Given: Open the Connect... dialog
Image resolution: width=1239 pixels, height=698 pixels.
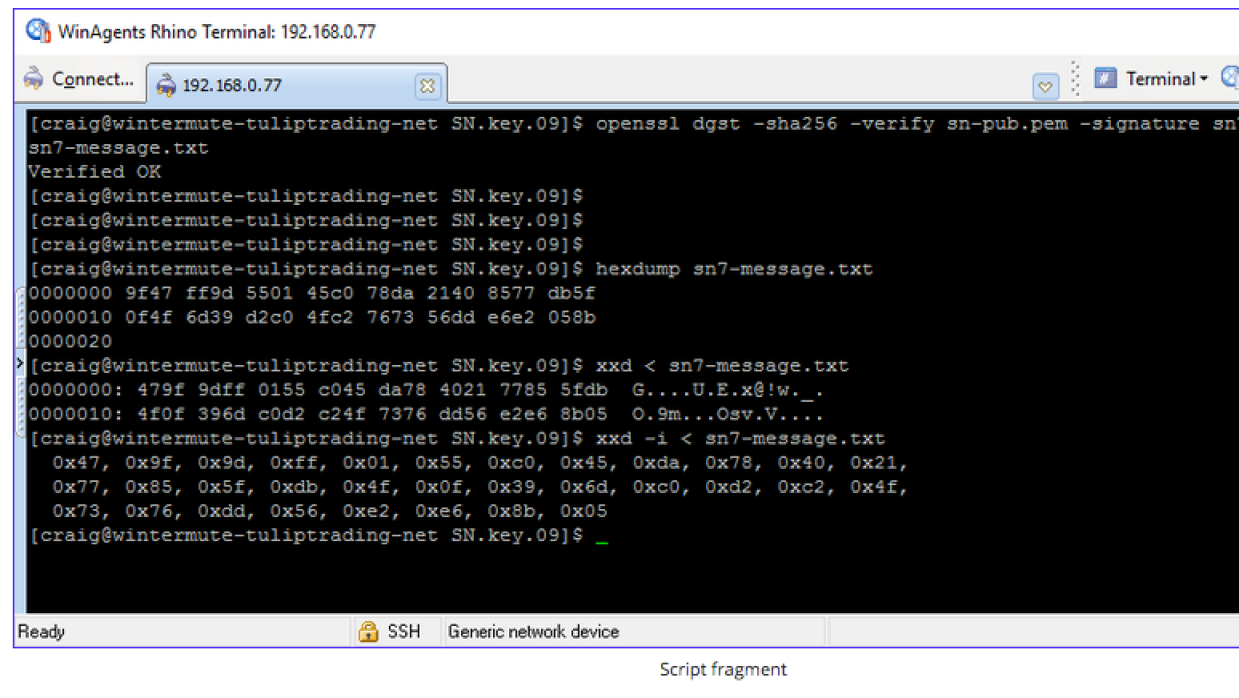Looking at the screenshot, I should (80, 79).
